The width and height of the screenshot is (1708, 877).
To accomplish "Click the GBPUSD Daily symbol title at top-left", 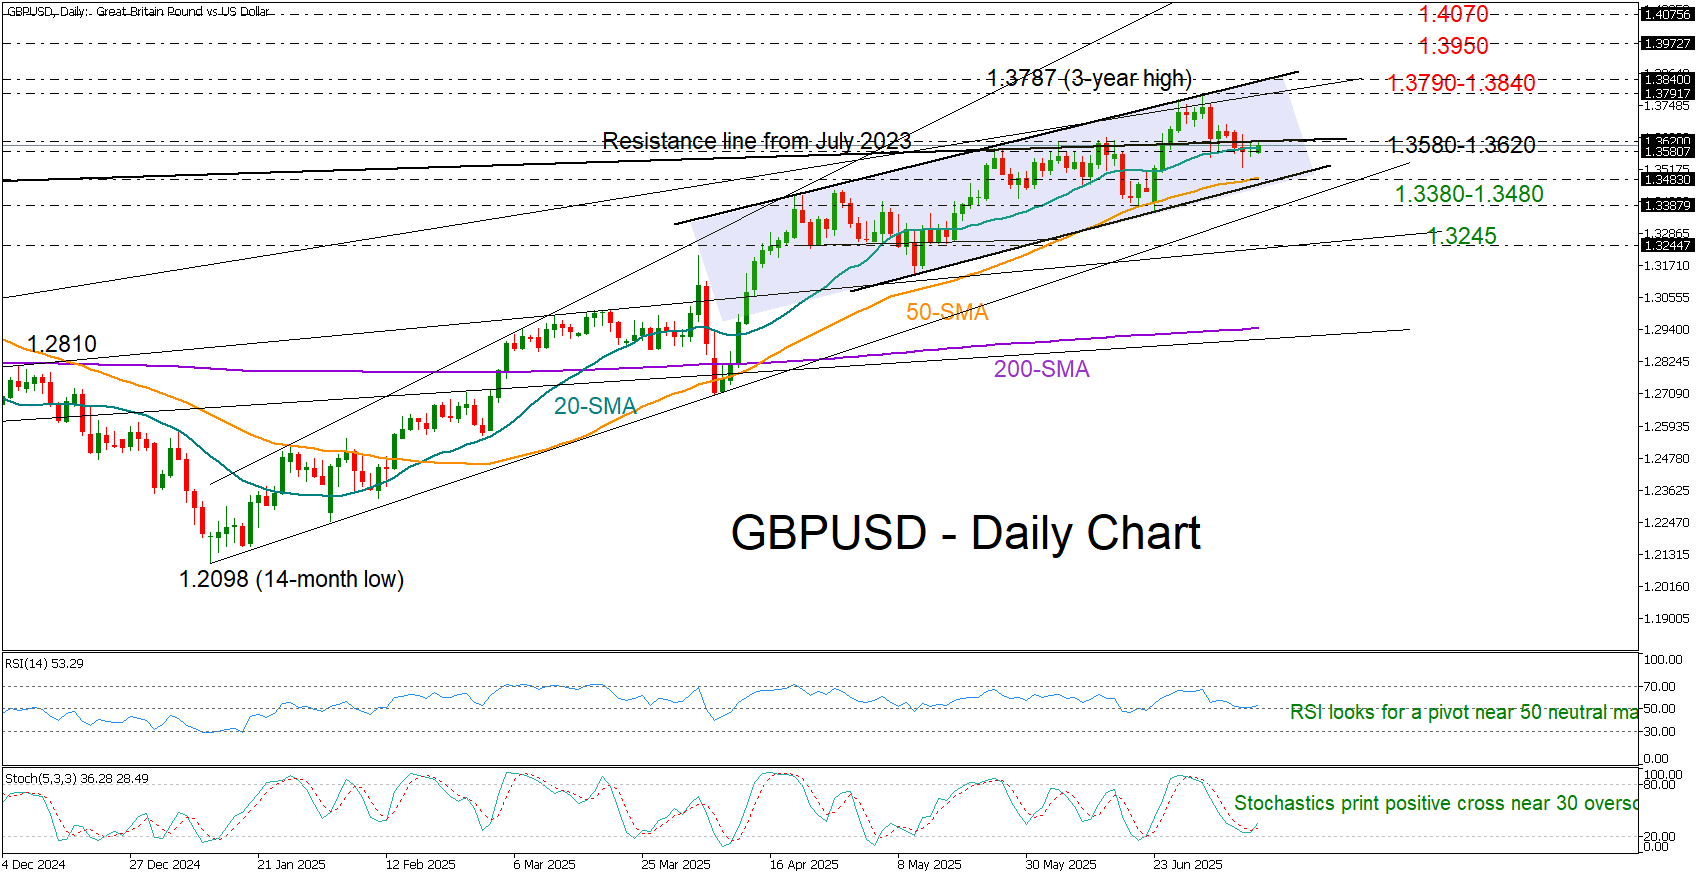I will [138, 11].
